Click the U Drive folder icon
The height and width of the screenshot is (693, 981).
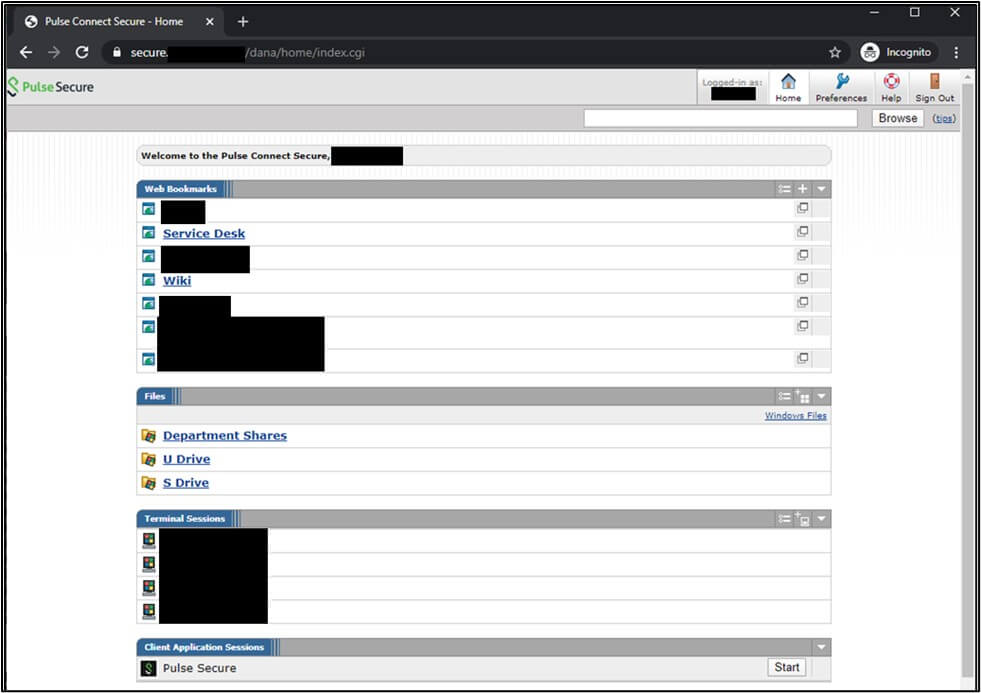(148, 459)
